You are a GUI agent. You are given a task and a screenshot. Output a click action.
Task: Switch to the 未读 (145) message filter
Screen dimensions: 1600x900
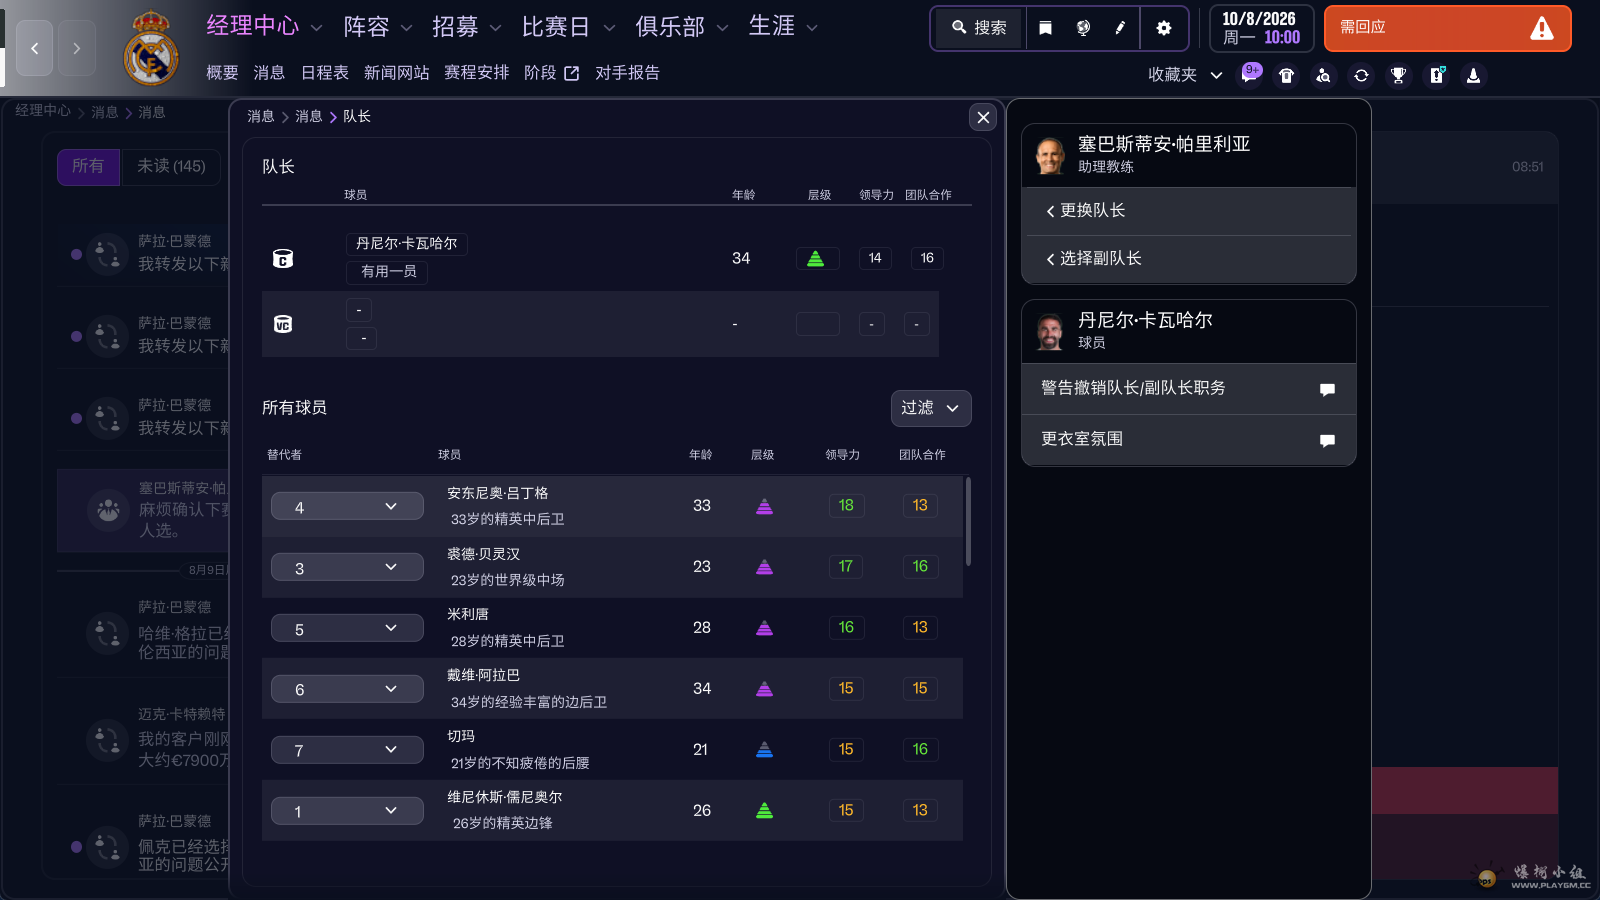(x=171, y=167)
